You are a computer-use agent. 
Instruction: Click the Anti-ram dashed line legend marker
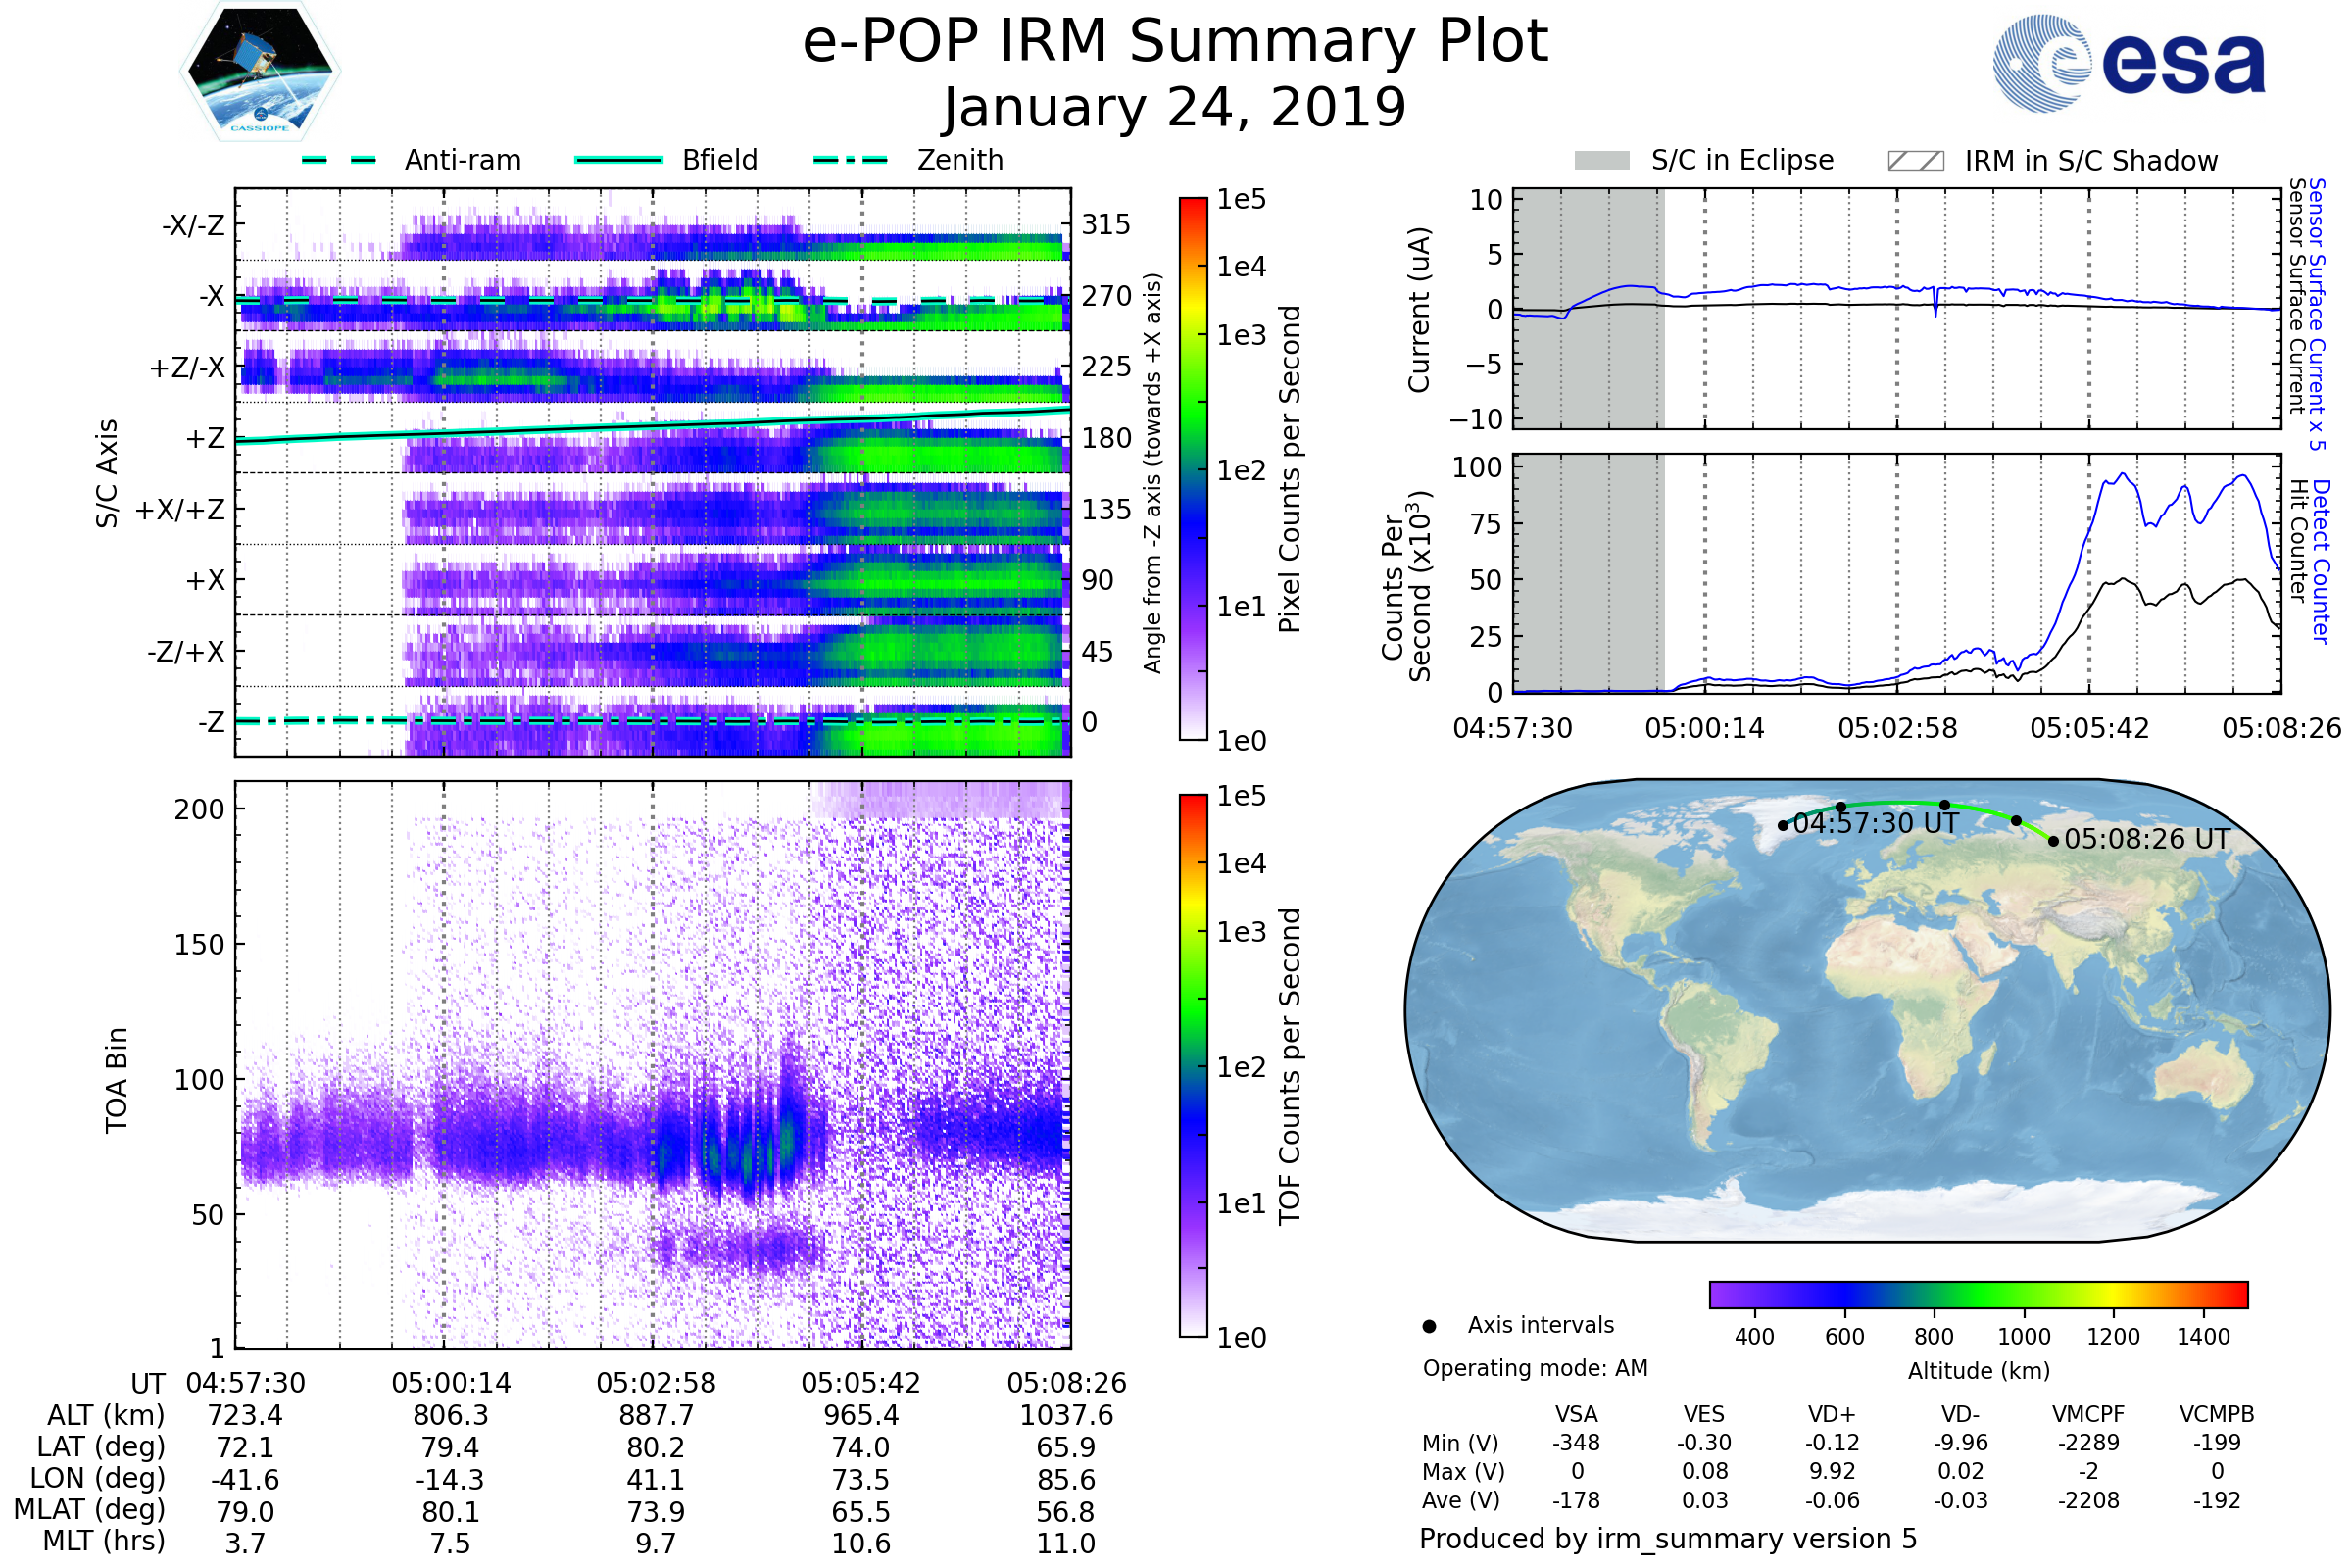(x=339, y=160)
